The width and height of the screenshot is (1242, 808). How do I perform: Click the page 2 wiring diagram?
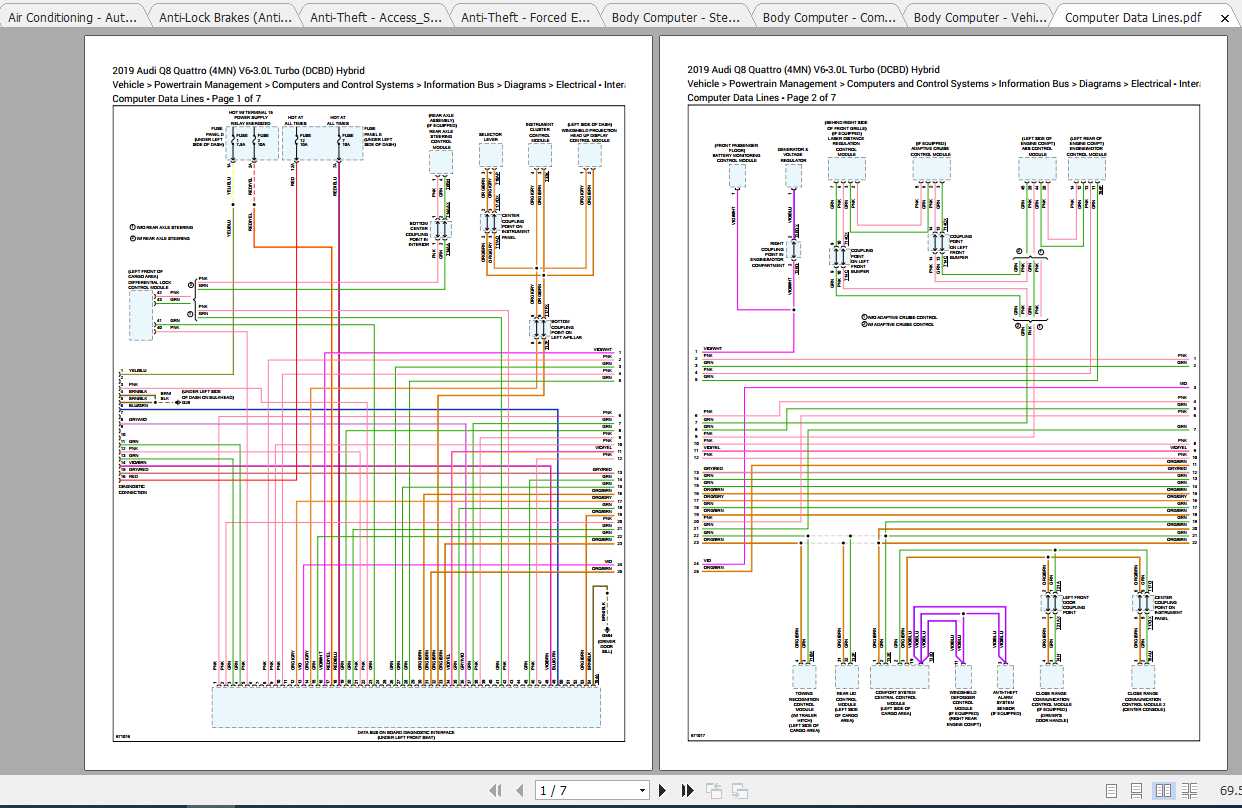[942, 424]
